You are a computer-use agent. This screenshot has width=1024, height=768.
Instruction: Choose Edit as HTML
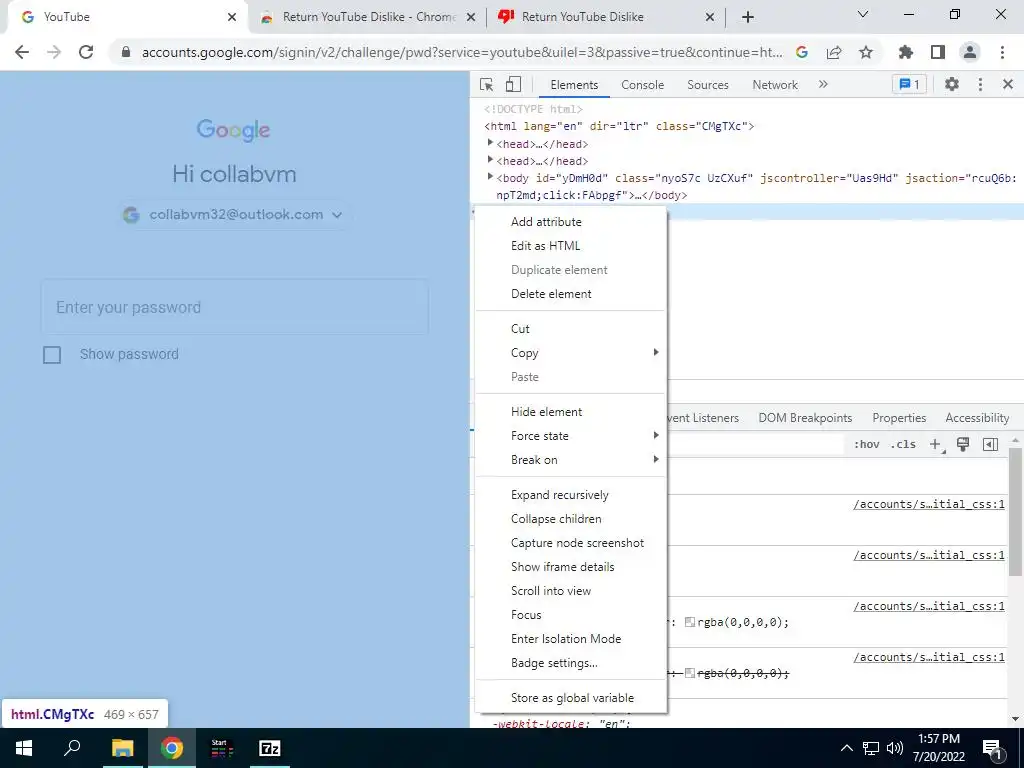point(571,246)
